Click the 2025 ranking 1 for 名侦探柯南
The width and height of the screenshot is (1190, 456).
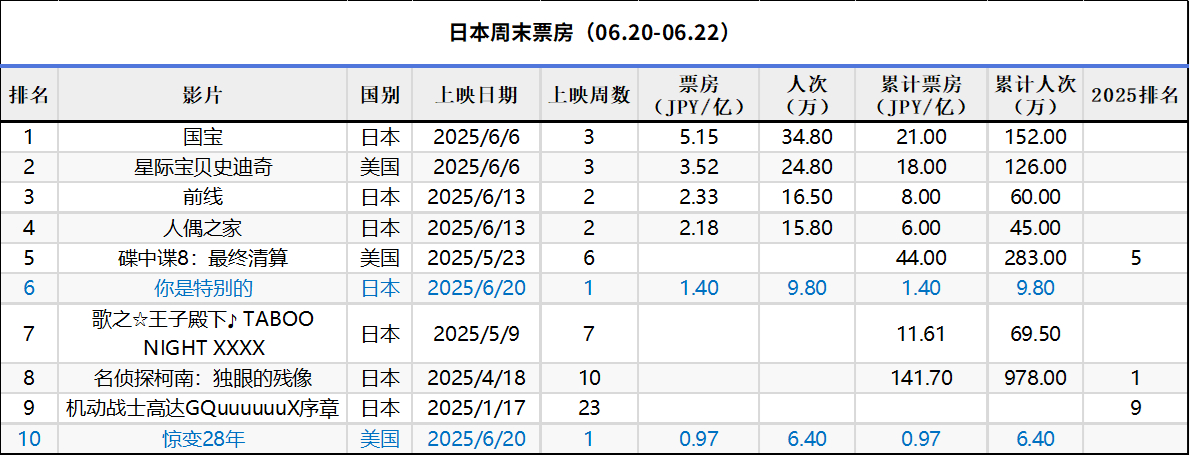[x=1135, y=378]
